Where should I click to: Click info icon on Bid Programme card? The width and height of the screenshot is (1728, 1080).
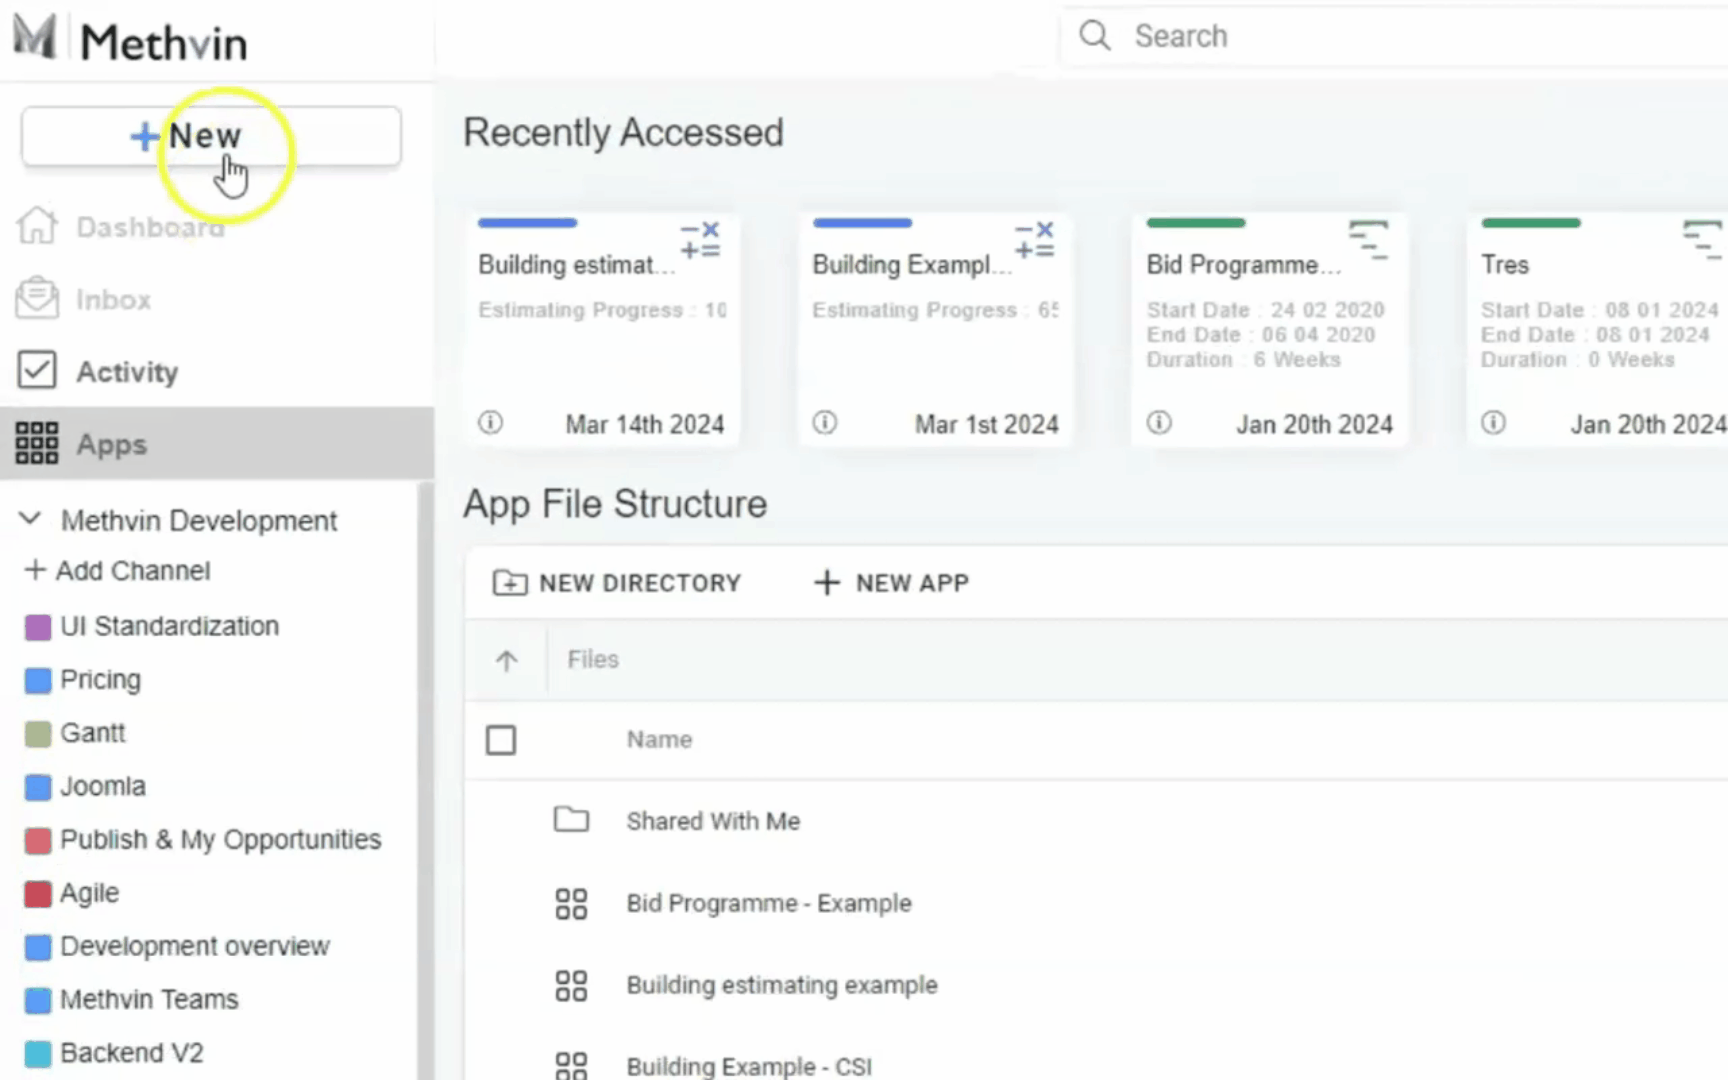(x=1159, y=423)
